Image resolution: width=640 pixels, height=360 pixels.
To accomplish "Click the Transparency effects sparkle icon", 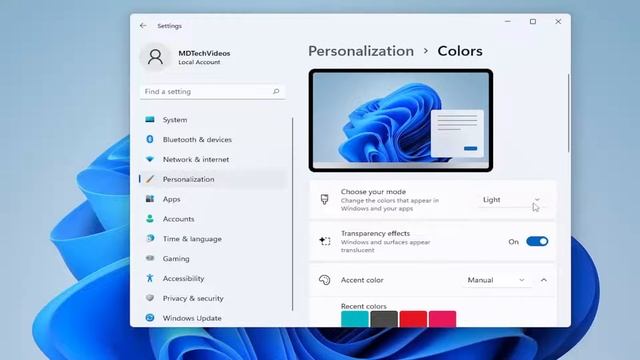I will coord(325,241).
